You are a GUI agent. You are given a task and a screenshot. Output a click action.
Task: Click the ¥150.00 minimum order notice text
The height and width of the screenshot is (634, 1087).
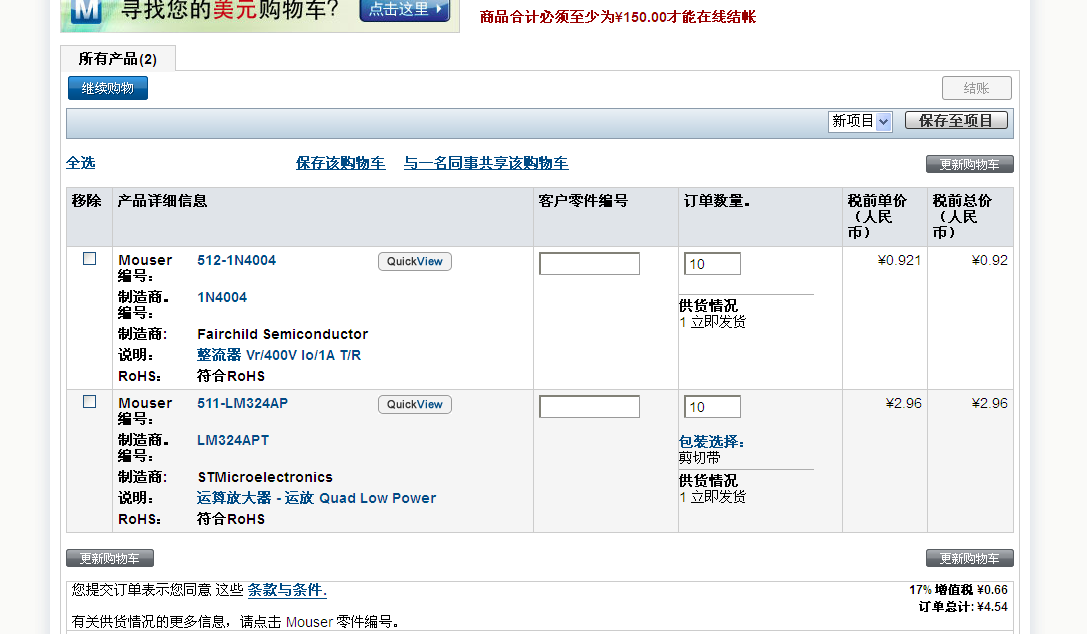click(x=618, y=17)
